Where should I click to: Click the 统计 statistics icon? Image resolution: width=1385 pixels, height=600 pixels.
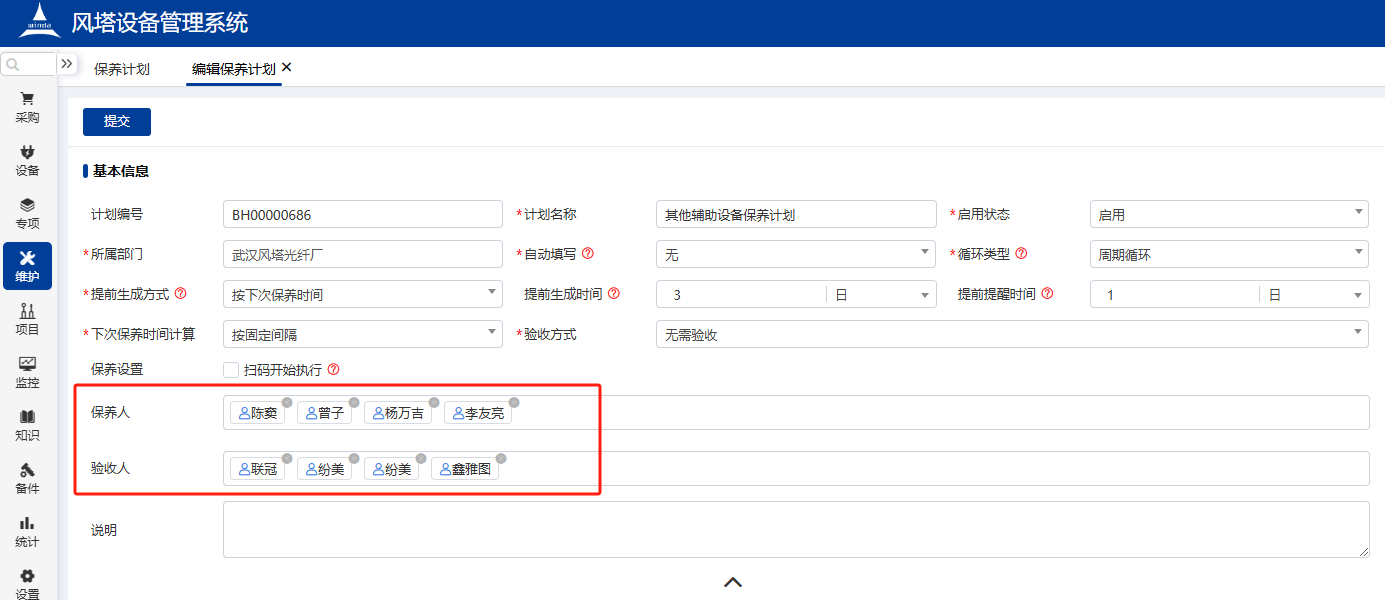click(27, 531)
